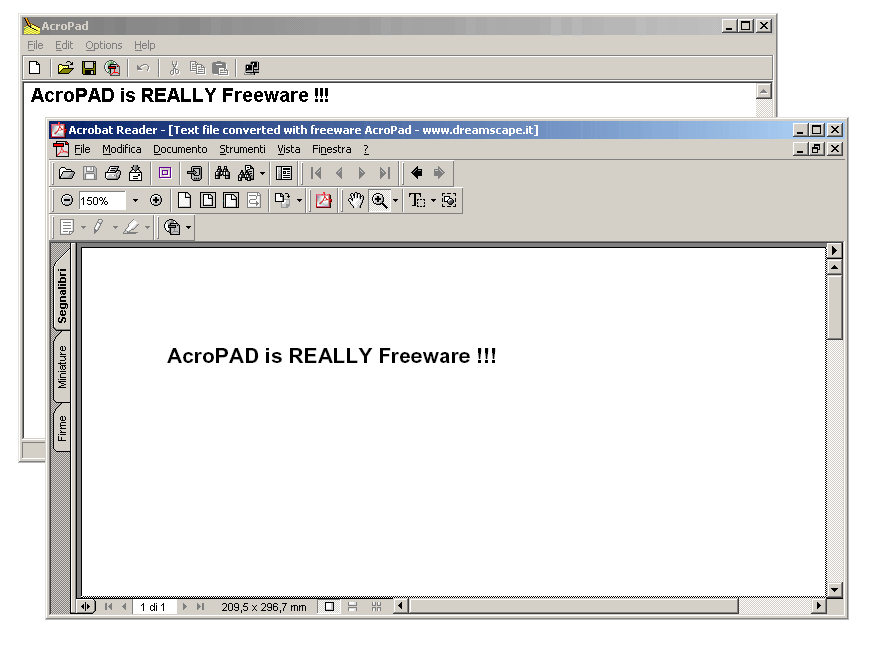871x649 pixels.
Task: Select Actual Size page view icon
Action: [184, 200]
